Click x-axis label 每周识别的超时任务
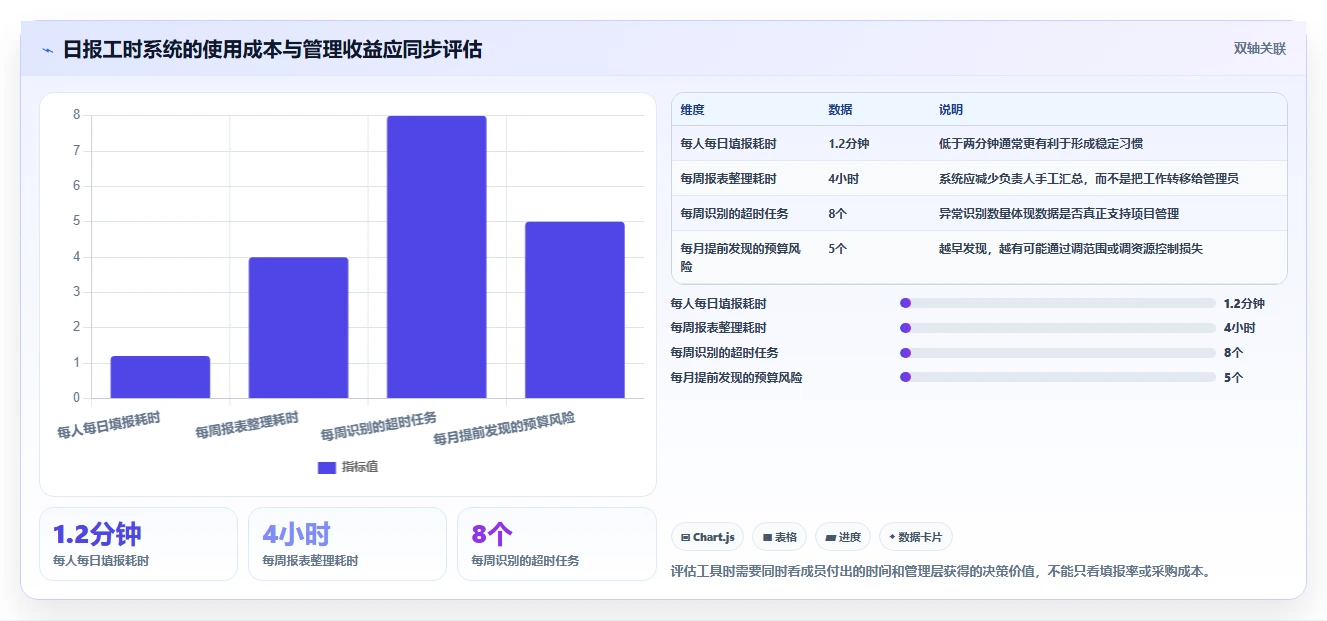The height and width of the screenshot is (621, 1327). coord(379,428)
